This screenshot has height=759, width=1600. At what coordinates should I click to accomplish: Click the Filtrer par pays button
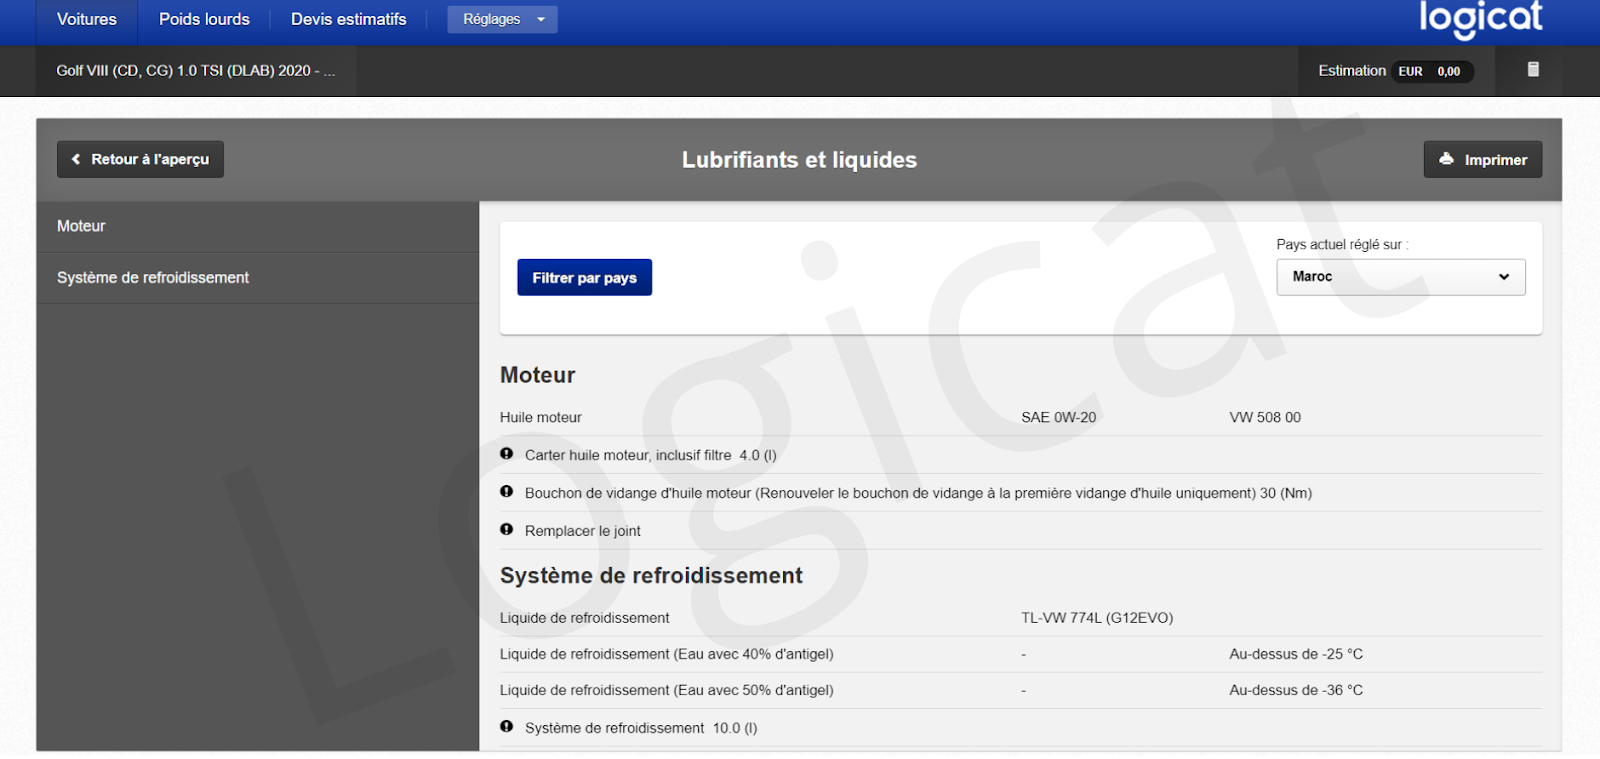(585, 277)
